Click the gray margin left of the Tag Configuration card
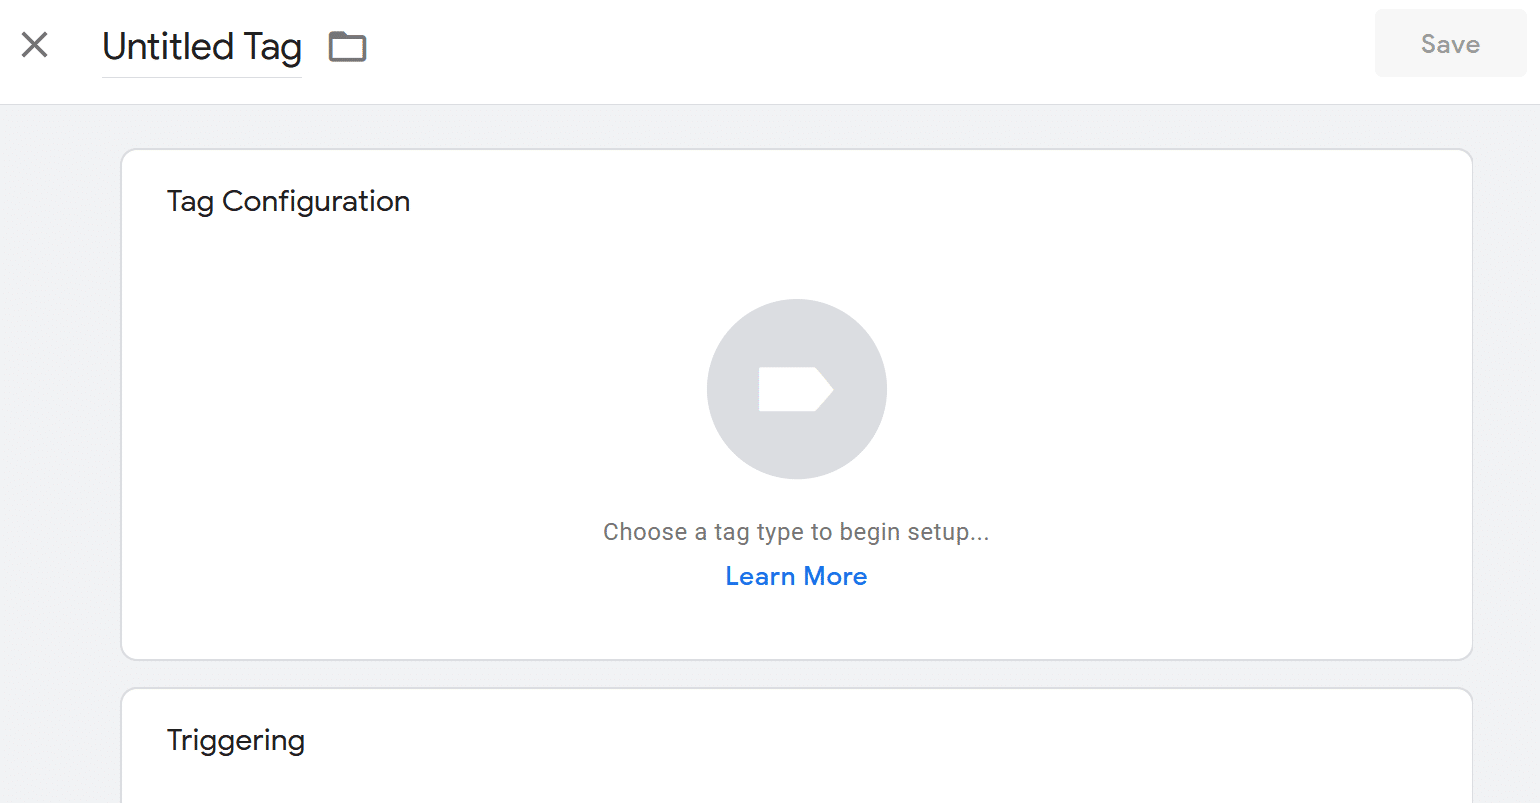The width and height of the screenshot is (1540, 803). pos(60,400)
